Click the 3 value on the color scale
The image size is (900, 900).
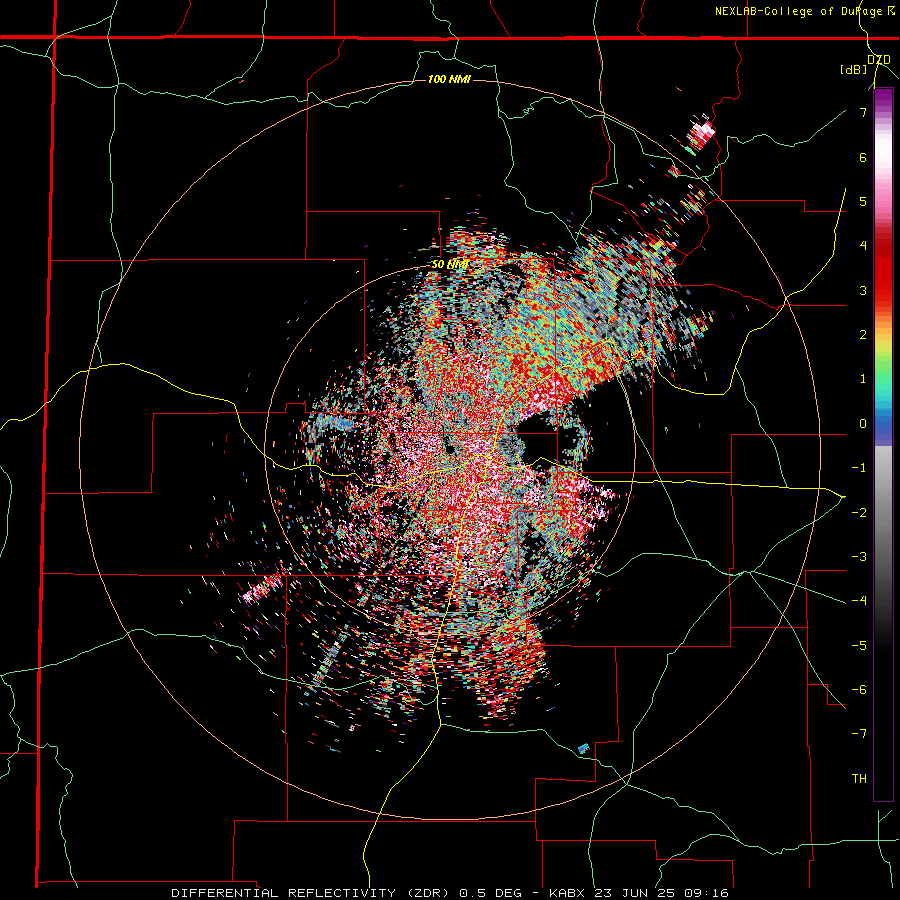863,290
